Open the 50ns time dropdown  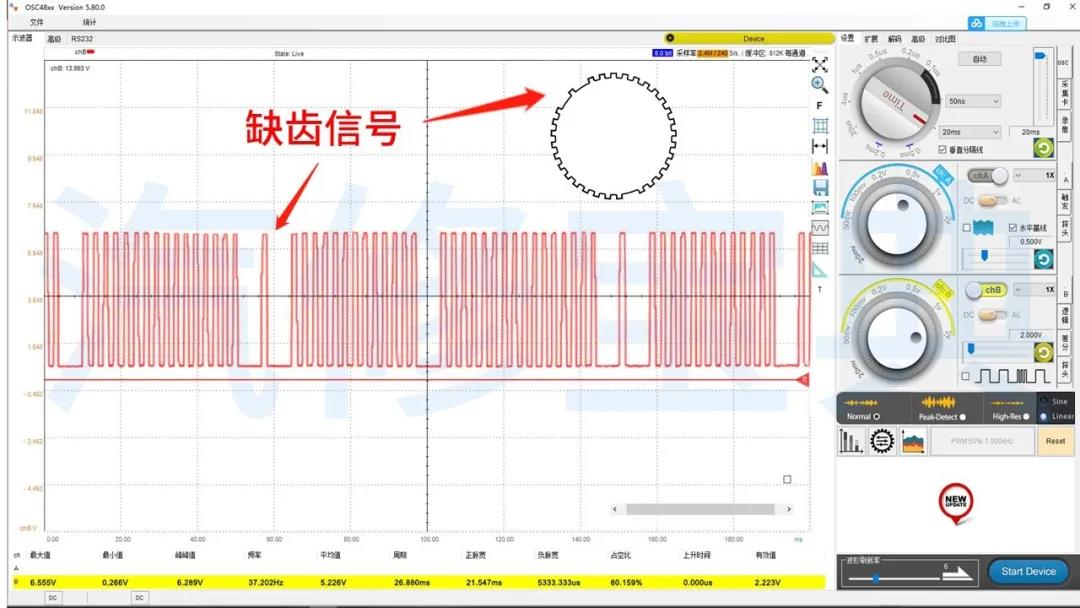point(973,101)
